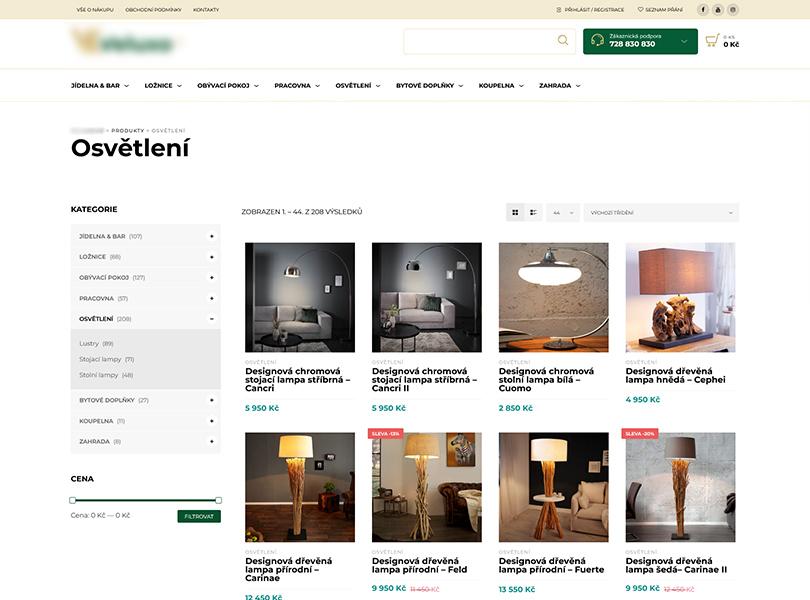This screenshot has width=810, height=600.
Task: Open Cancri II floor lamp thumbnail
Action: coord(427,298)
